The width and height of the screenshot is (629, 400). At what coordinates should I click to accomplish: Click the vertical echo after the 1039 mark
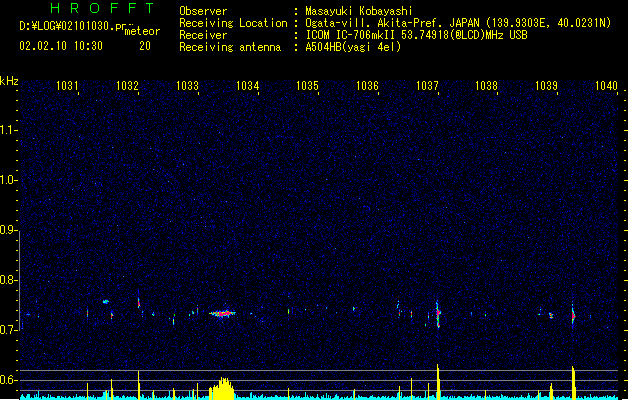point(573,315)
